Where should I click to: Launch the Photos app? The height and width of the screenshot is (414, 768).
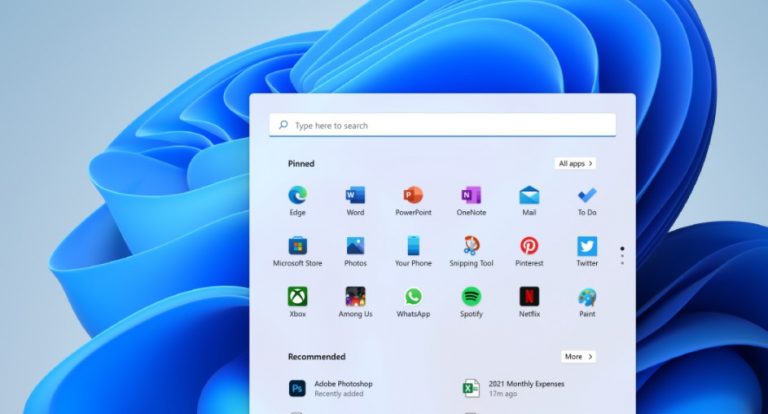[355, 252]
